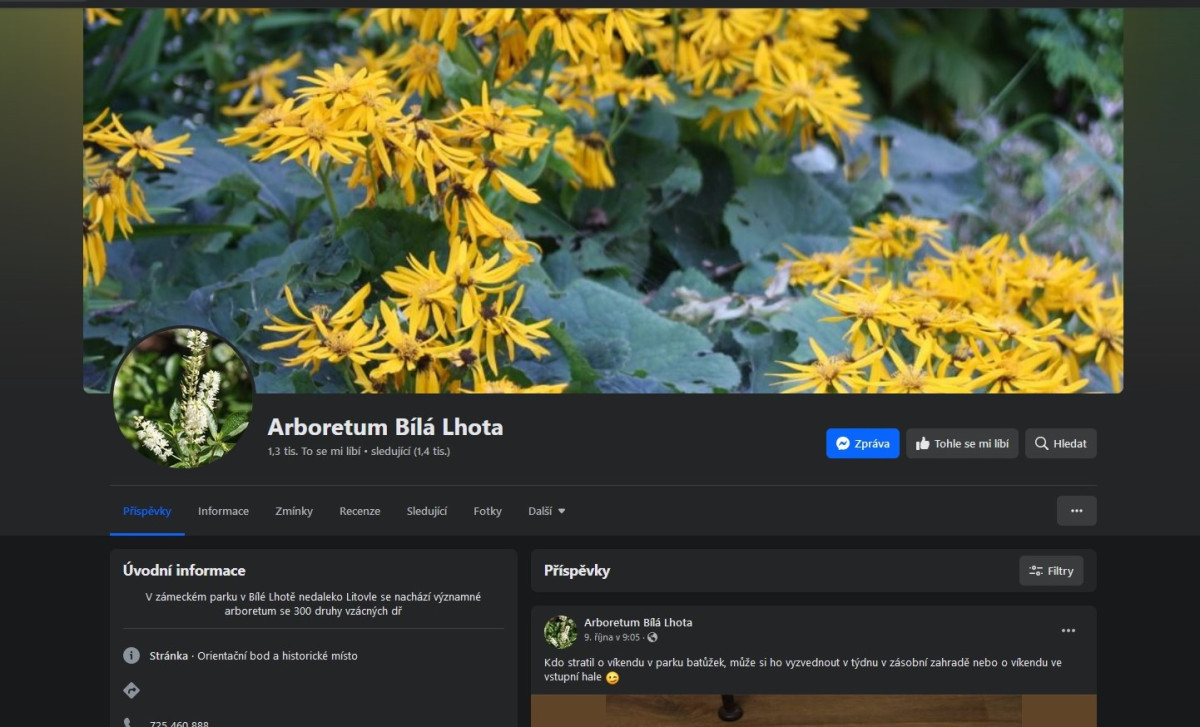
Task: Open the Filtry post filters
Action: pyautogui.click(x=1051, y=571)
